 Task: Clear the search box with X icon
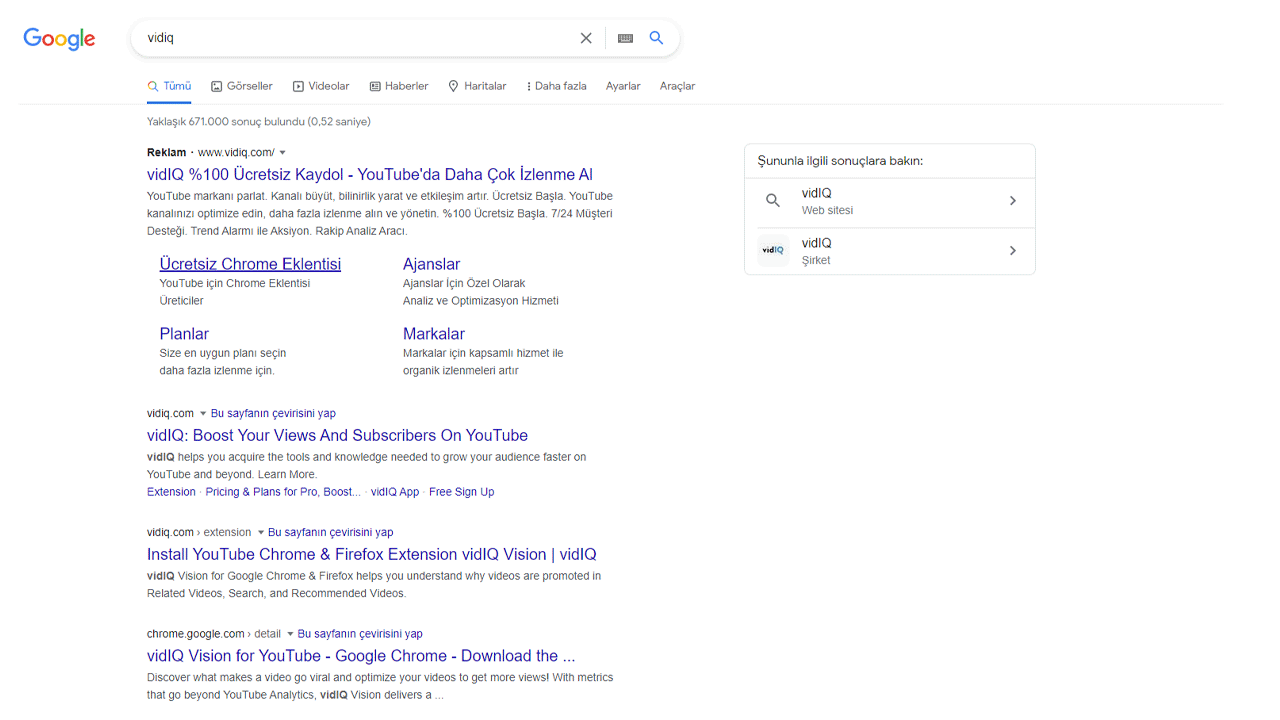point(586,38)
